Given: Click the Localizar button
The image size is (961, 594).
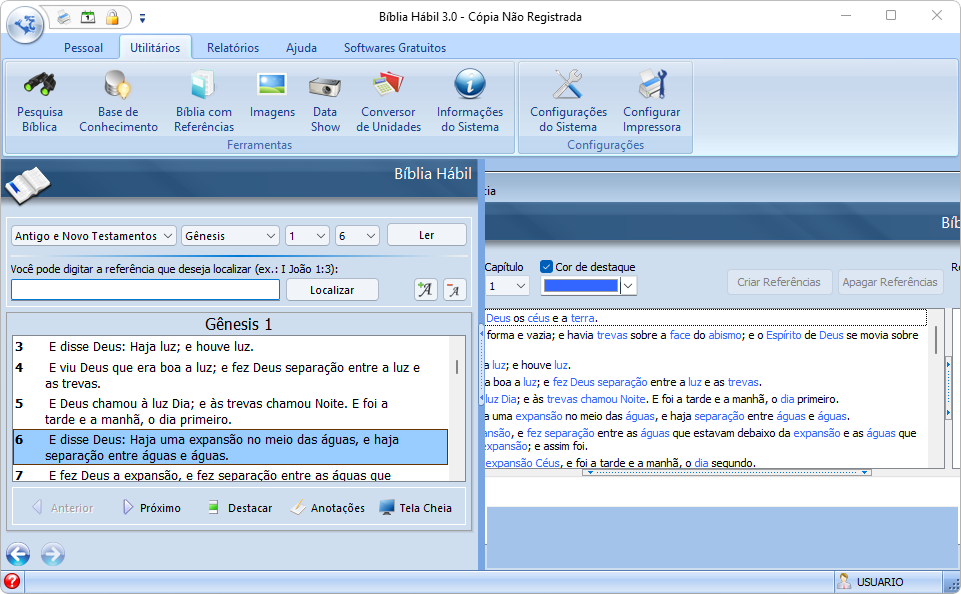Looking at the screenshot, I should pyautogui.click(x=332, y=290).
